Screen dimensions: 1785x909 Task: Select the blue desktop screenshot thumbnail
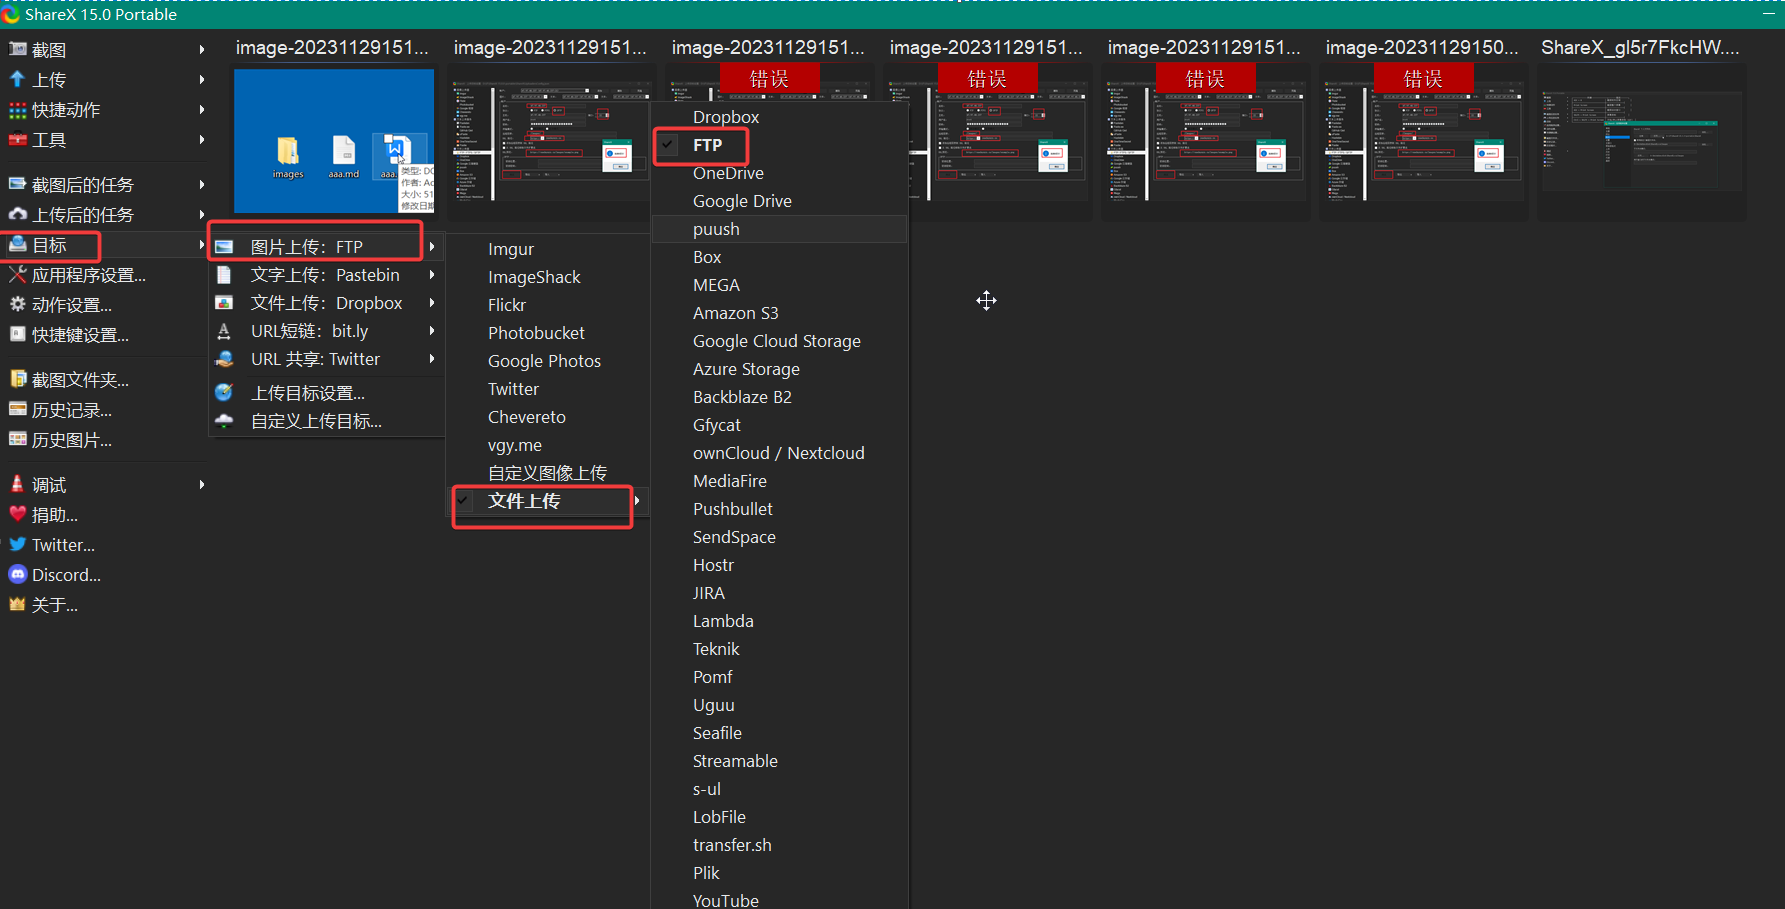[334, 140]
